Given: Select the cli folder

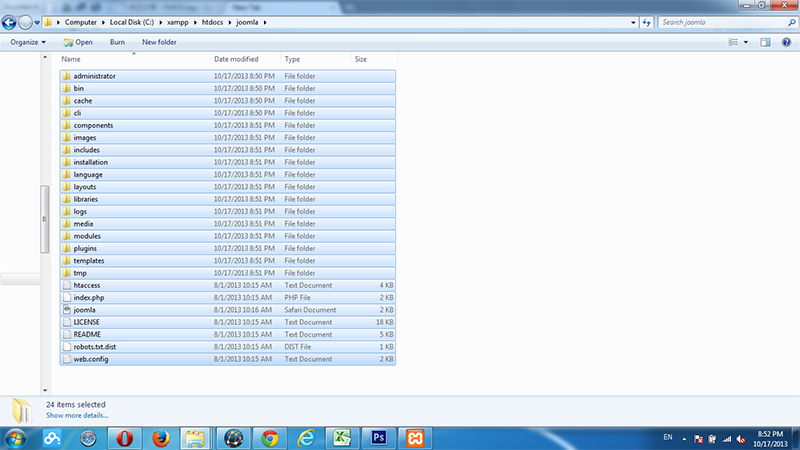Looking at the screenshot, I should [x=228, y=113].
